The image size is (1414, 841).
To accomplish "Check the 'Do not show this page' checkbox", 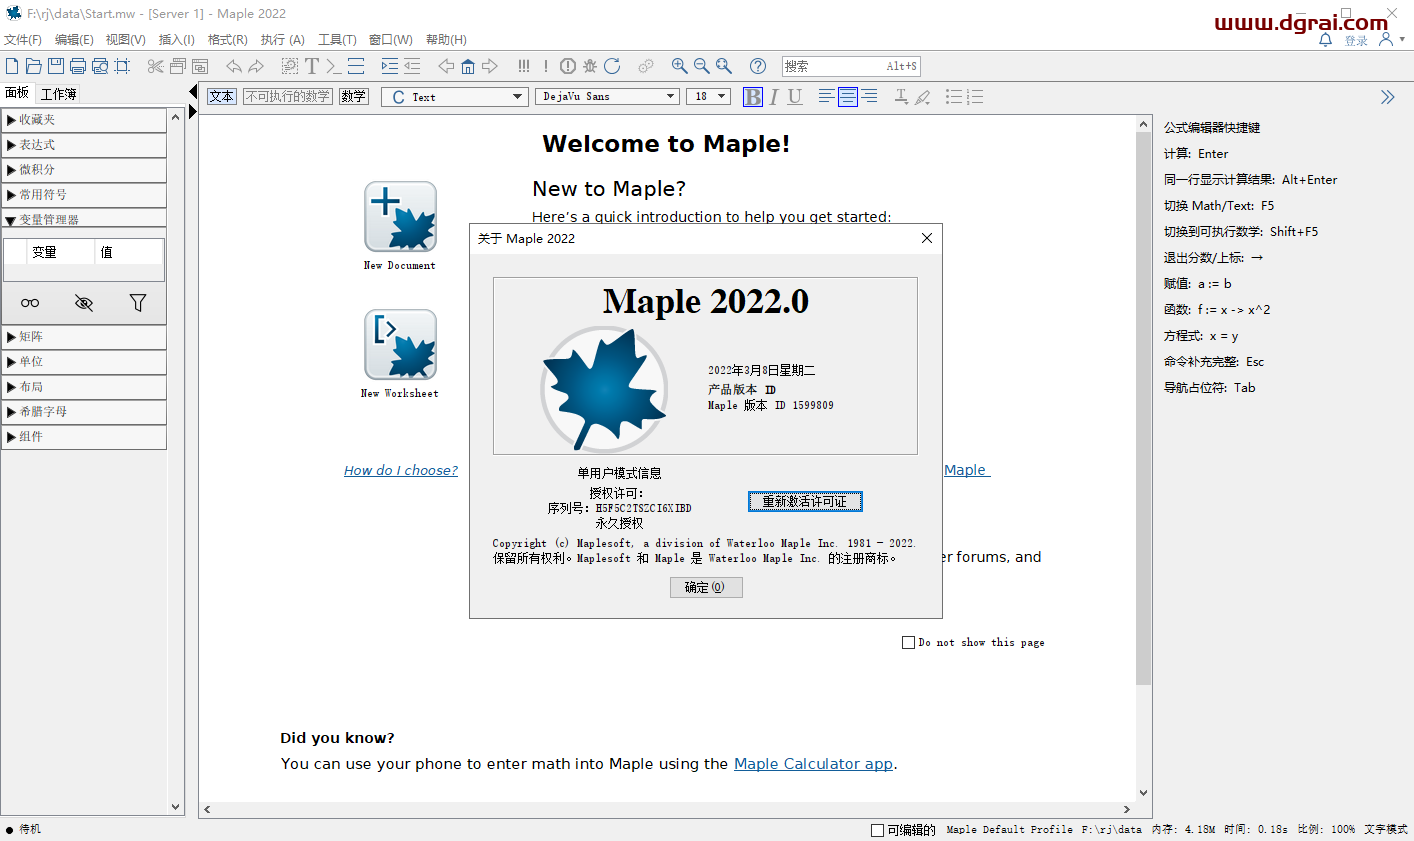I will click(x=909, y=642).
